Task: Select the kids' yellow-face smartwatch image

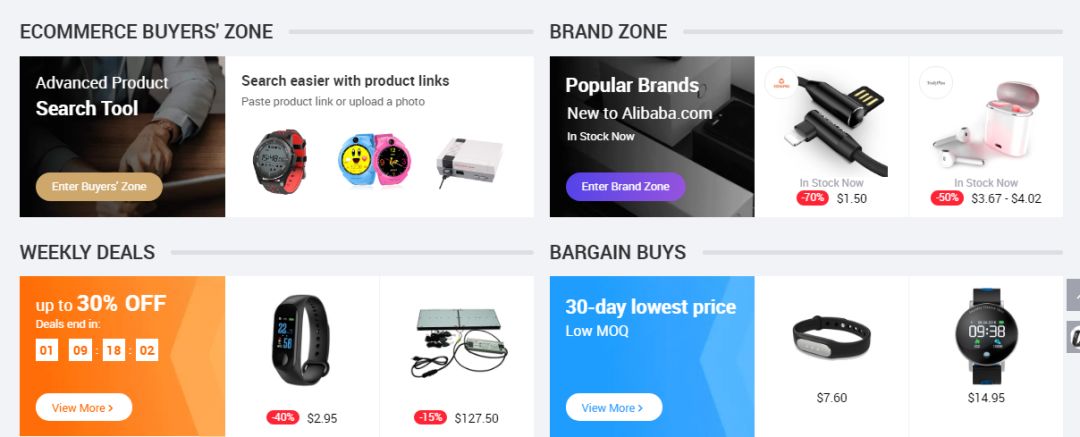Action: [x=373, y=160]
